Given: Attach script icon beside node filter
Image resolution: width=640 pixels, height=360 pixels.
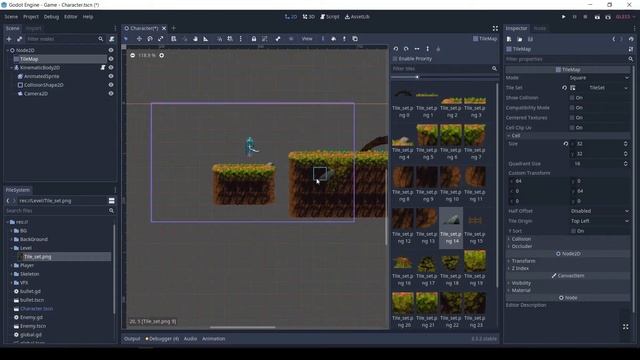Looking at the screenshot, I should (111, 39).
